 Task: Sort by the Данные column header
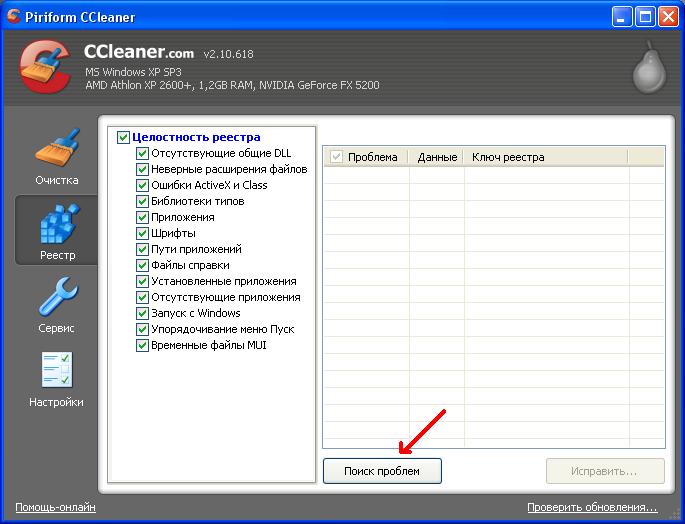pyautogui.click(x=437, y=157)
